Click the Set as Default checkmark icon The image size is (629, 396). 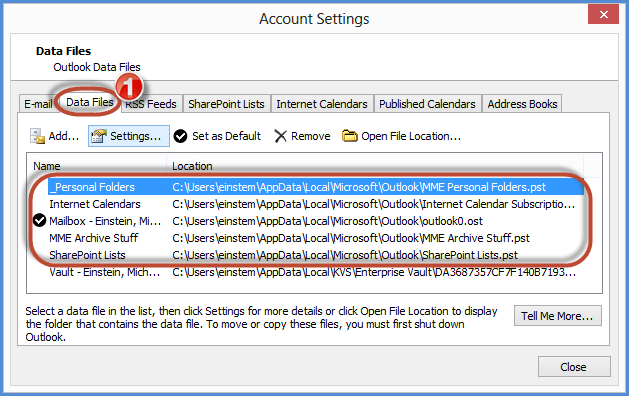[x=181, y=136]
